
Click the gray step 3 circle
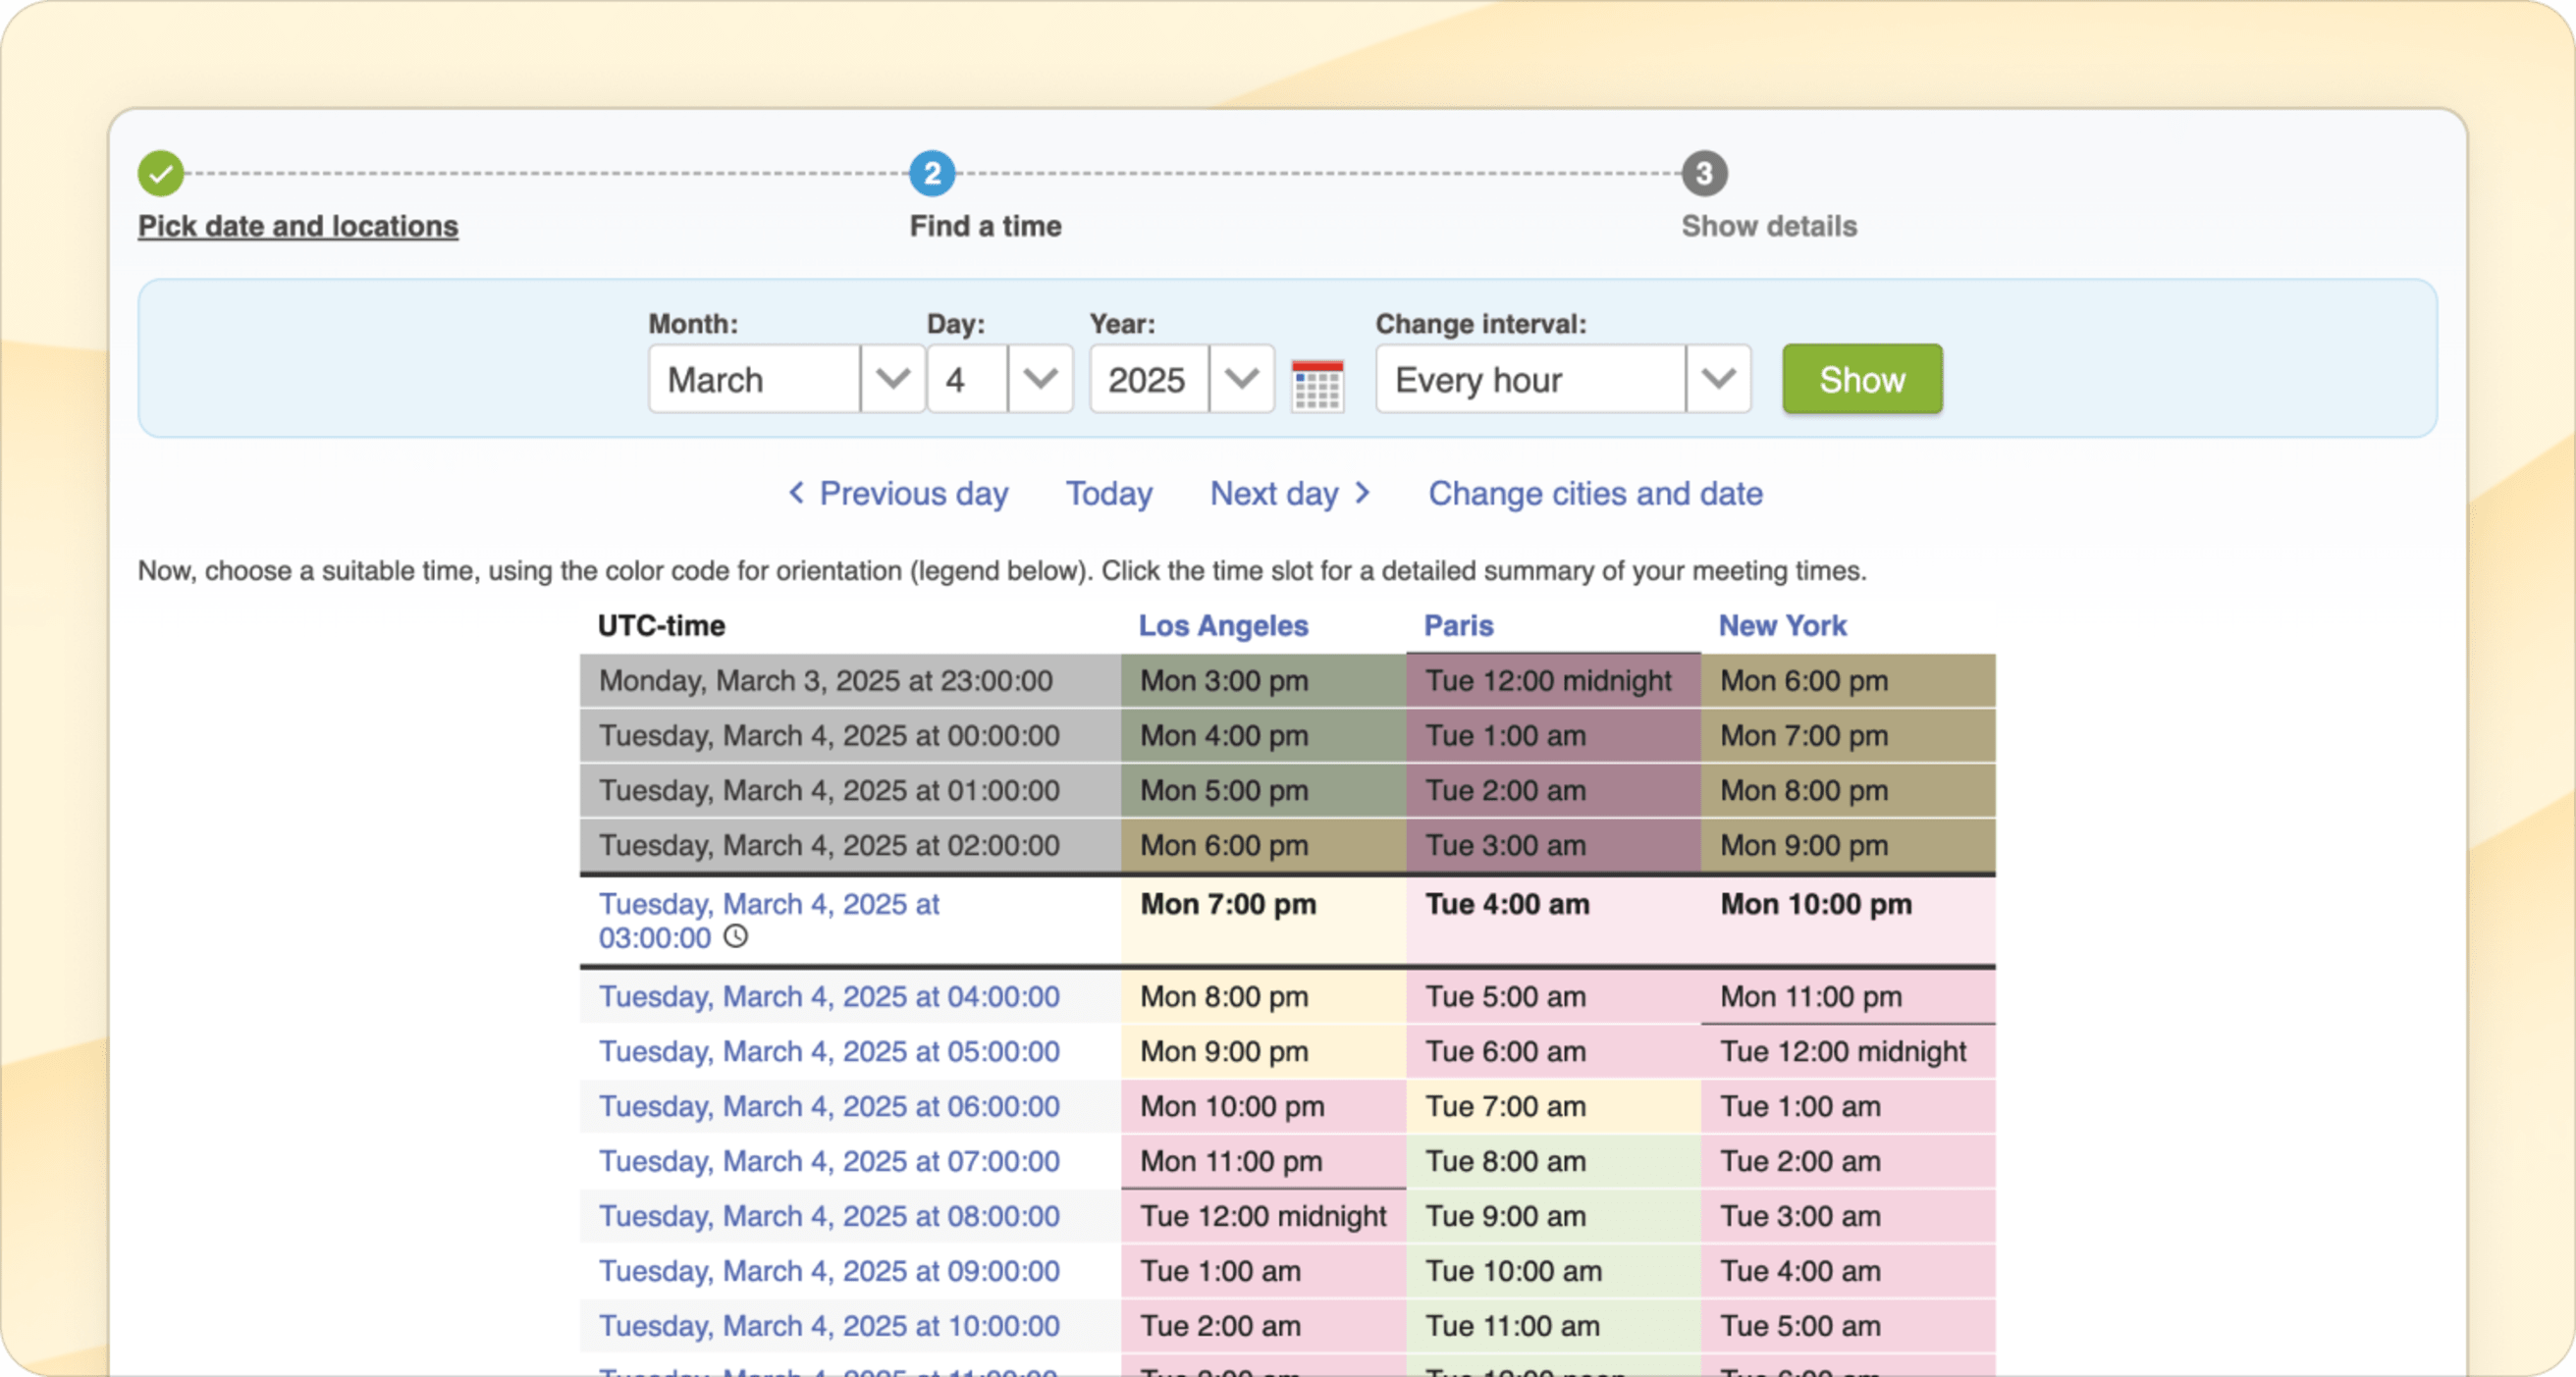[x=1704, y=174]
